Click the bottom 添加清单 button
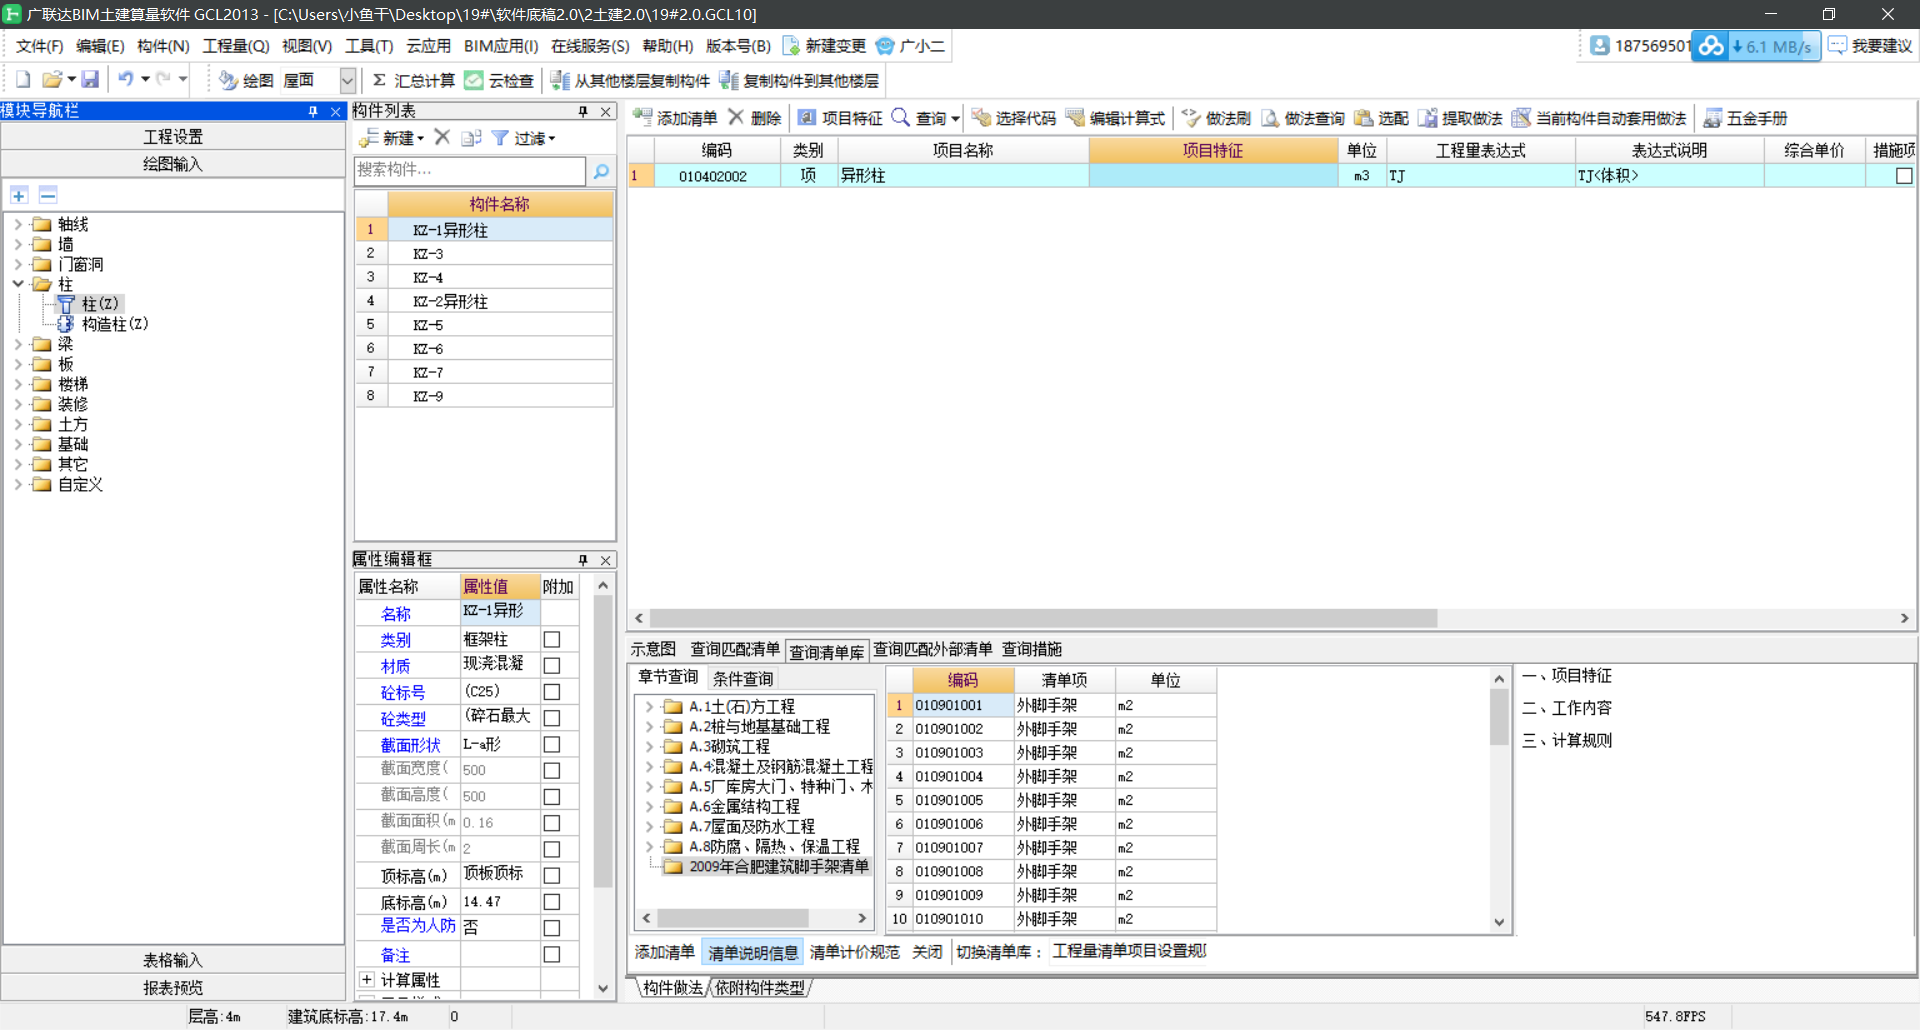This screenshot has height=1030, width=1920. coord(665,952)
